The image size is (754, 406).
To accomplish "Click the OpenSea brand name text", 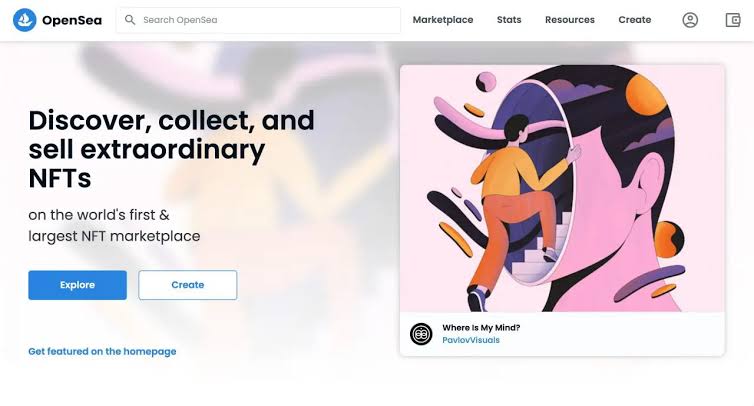I will pos(72,20).
